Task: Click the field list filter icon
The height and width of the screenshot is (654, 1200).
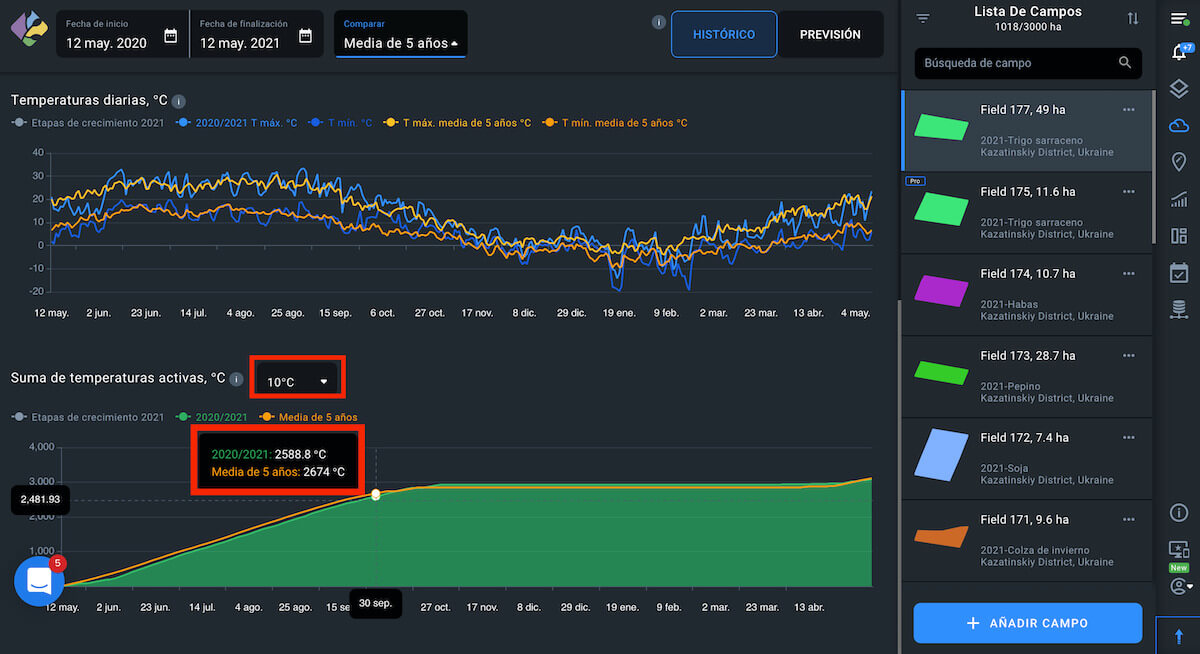Action: point(923,19)
